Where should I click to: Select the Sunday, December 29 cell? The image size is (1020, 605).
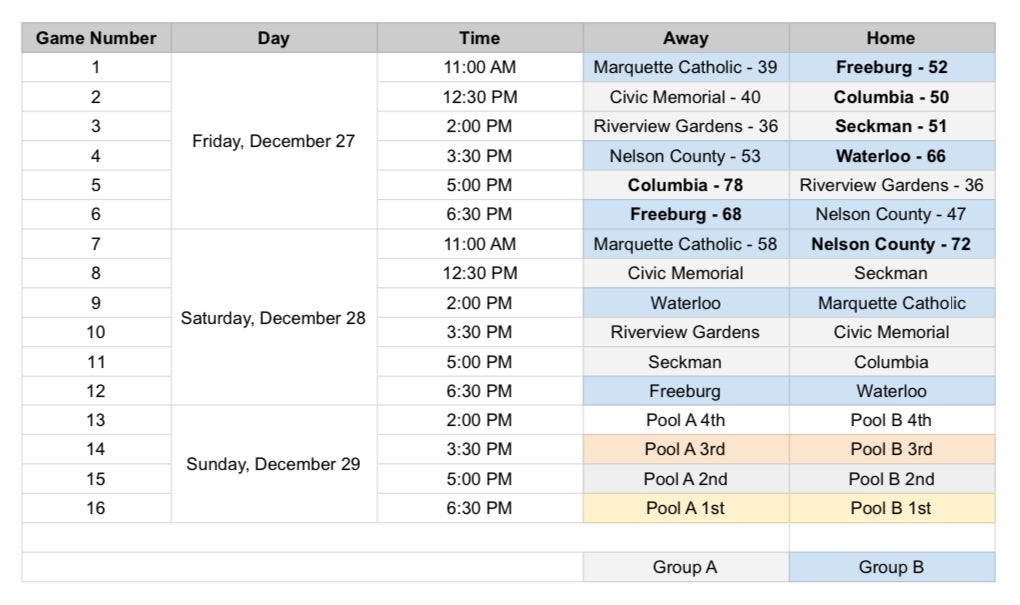(x=273, y=464)
